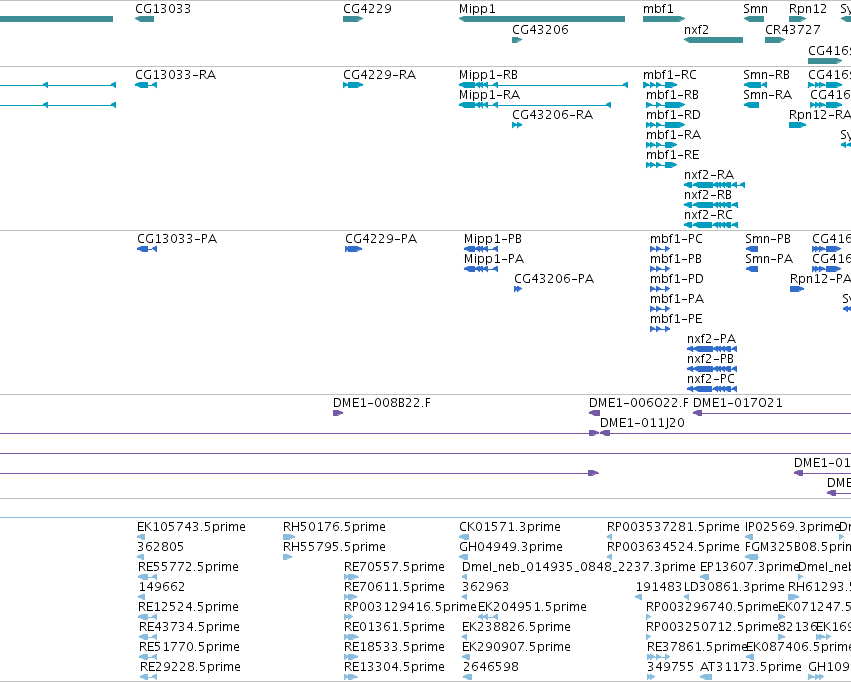Select transcript Smn-RB
The width and height of the screenshot is (851, 682).
(755, 85)
